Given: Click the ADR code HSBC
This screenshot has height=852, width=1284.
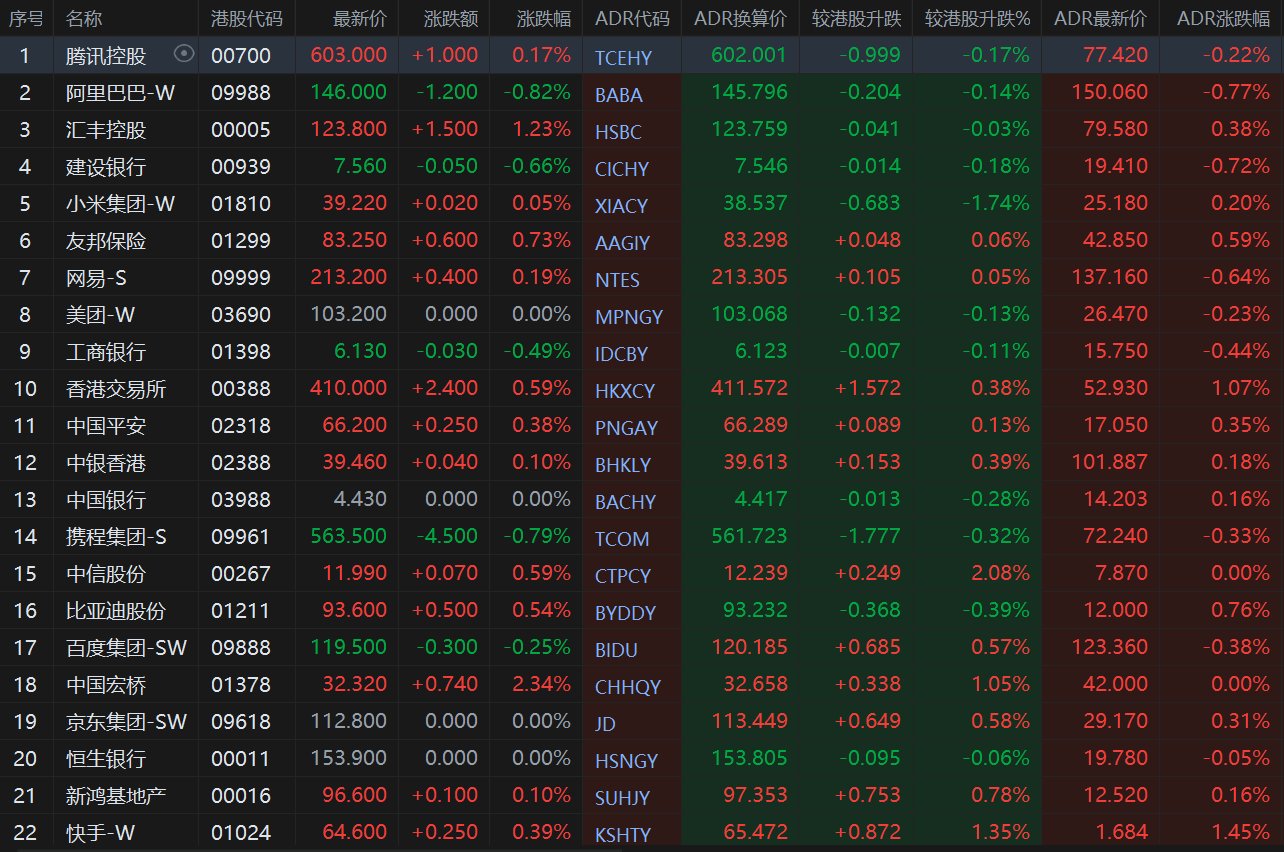Looking at the screenshot, I should coord(618,132).
